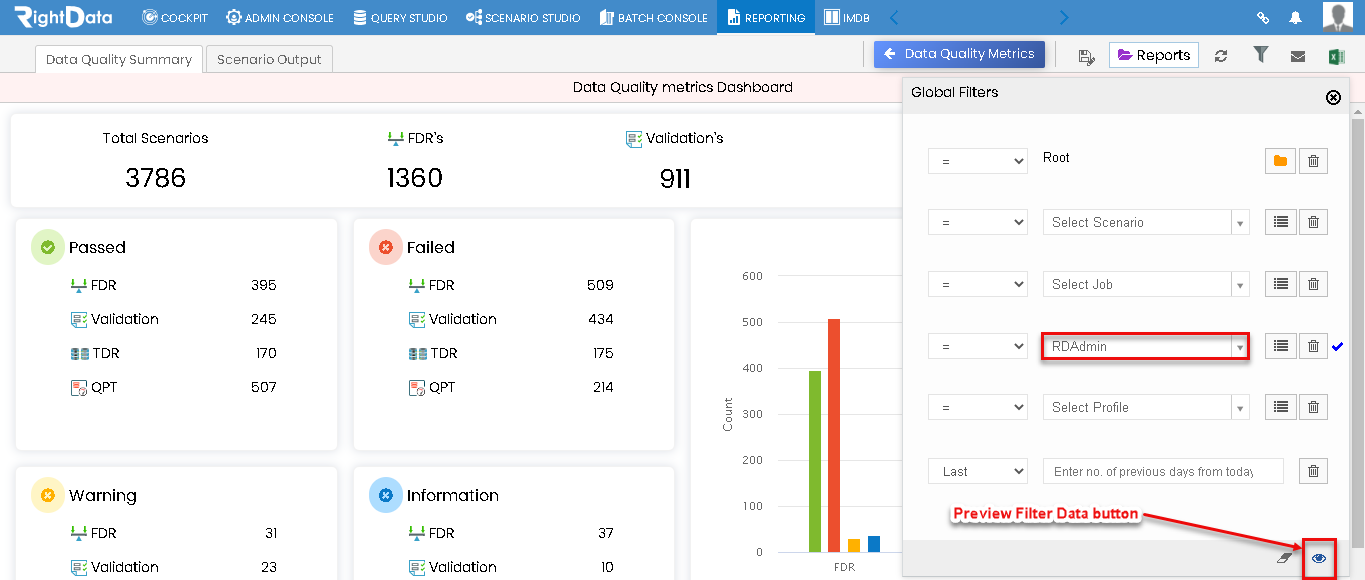Open the orange folder browse icon

point(1280,161)
